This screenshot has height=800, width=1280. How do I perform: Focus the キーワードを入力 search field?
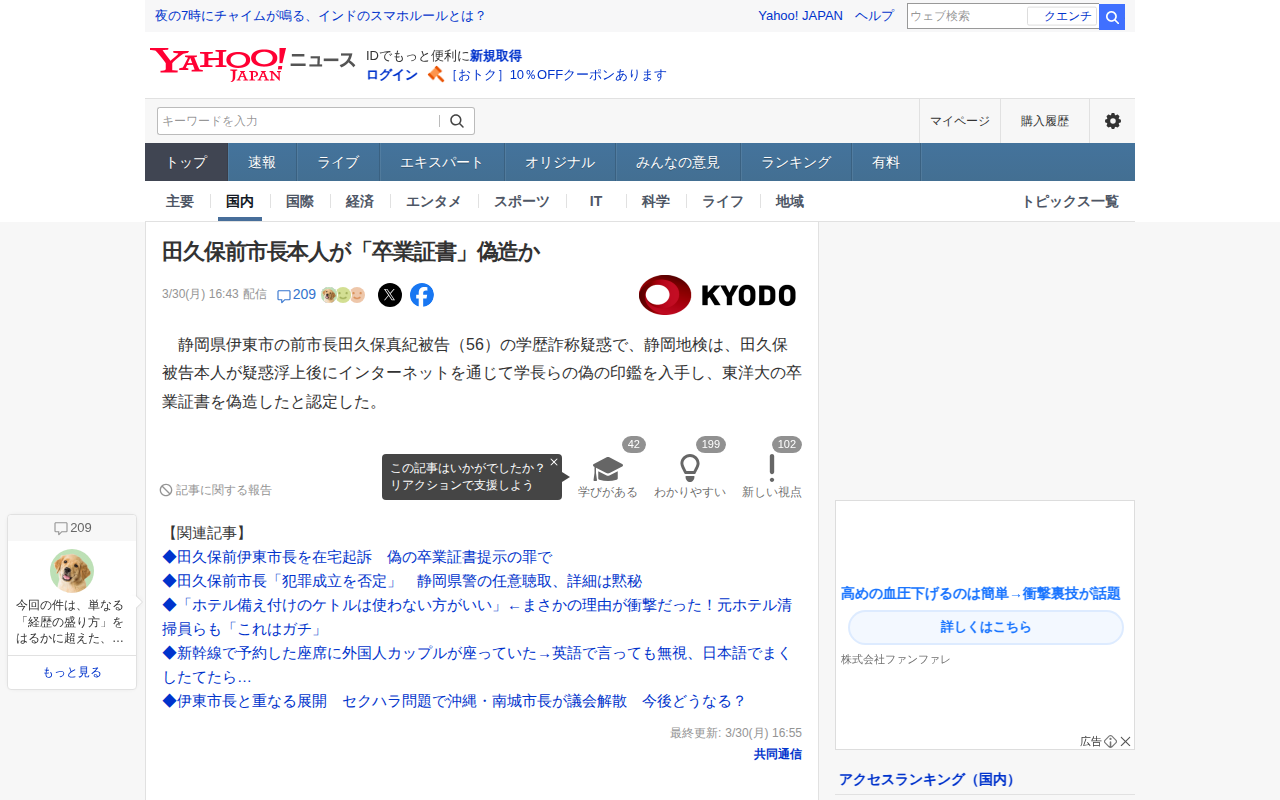(297, 121)
